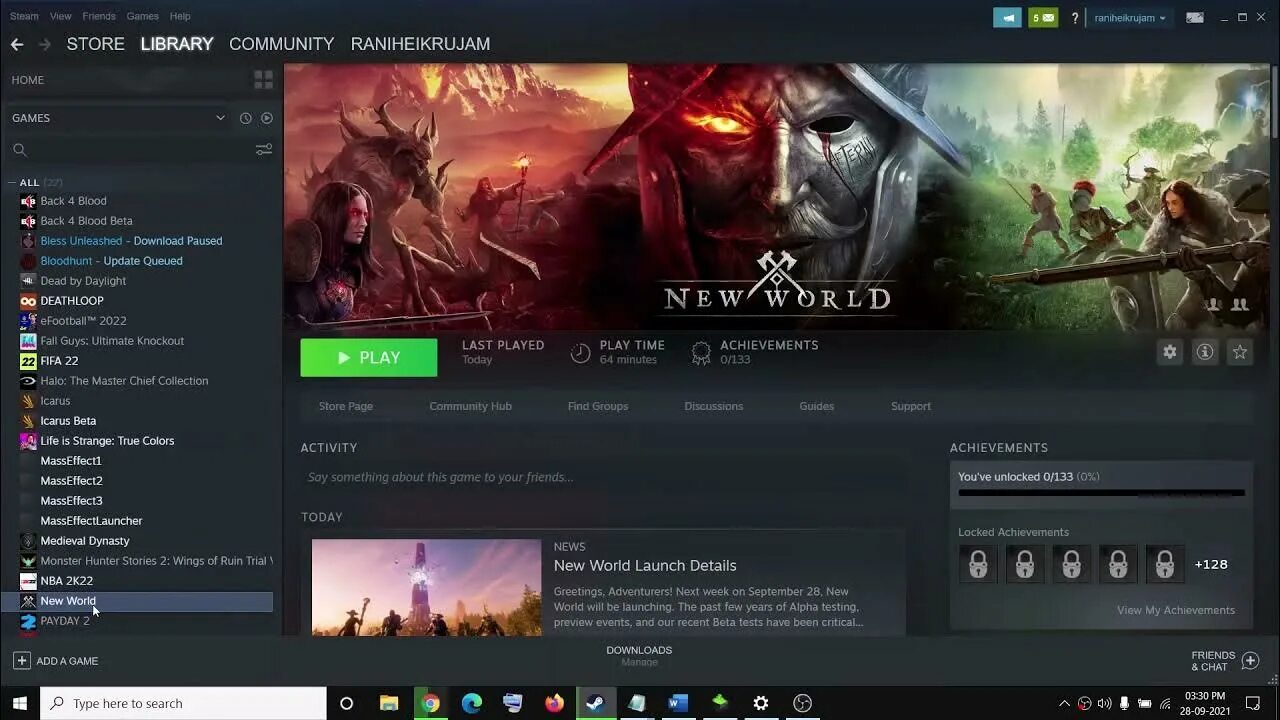Show New World game info icon
The width and height of the screenshot is (1280, 720).
click(1205, 352)
